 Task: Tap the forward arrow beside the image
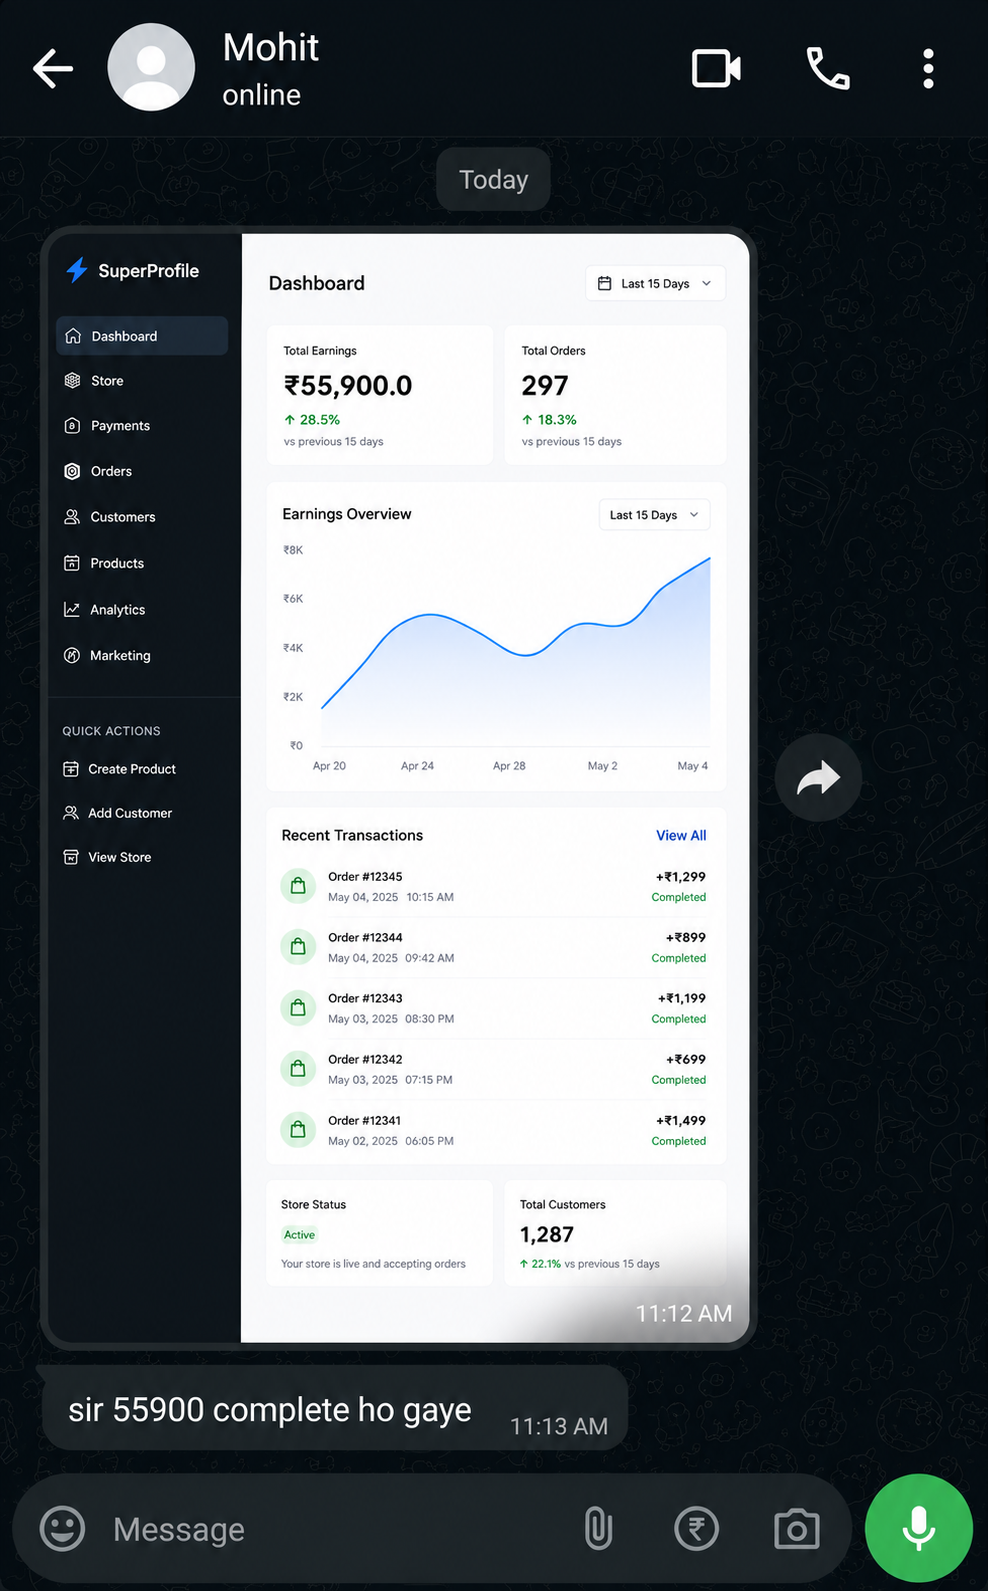coord(818,778)
